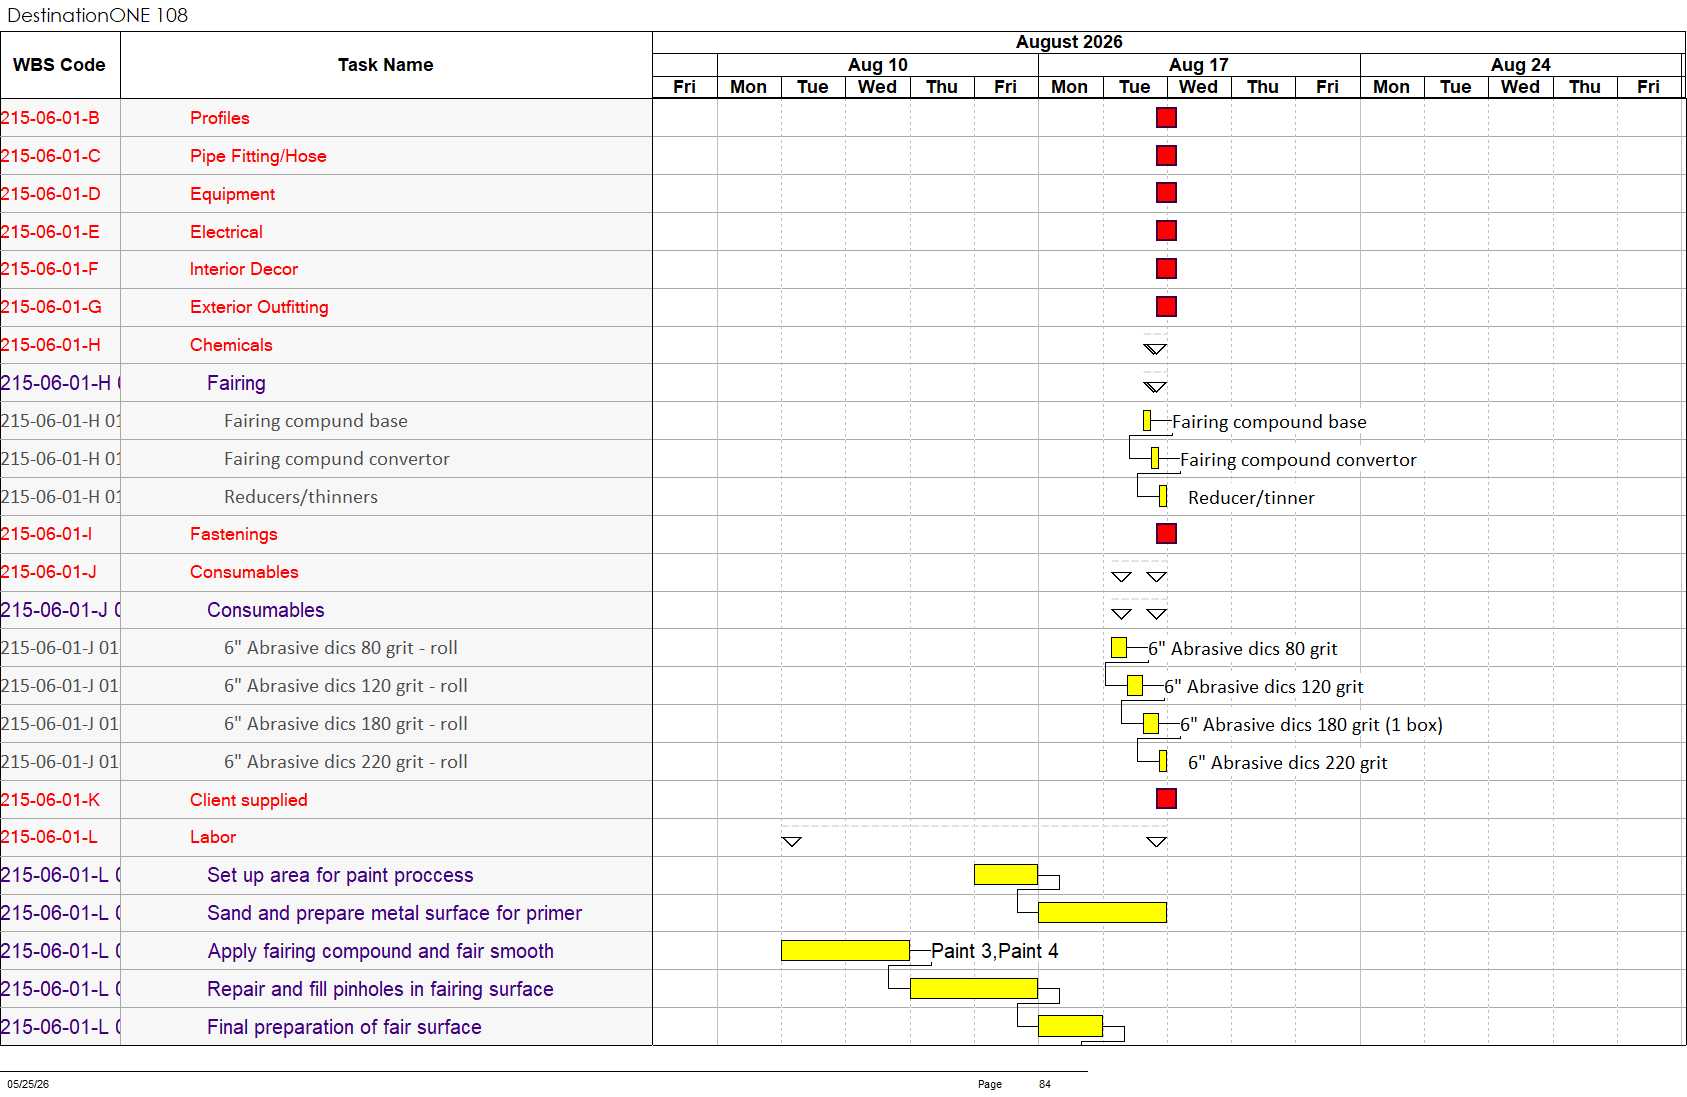Click the red milestone marker for Profiles
Viewport: 1687px width, 1097px height.
1166,118
